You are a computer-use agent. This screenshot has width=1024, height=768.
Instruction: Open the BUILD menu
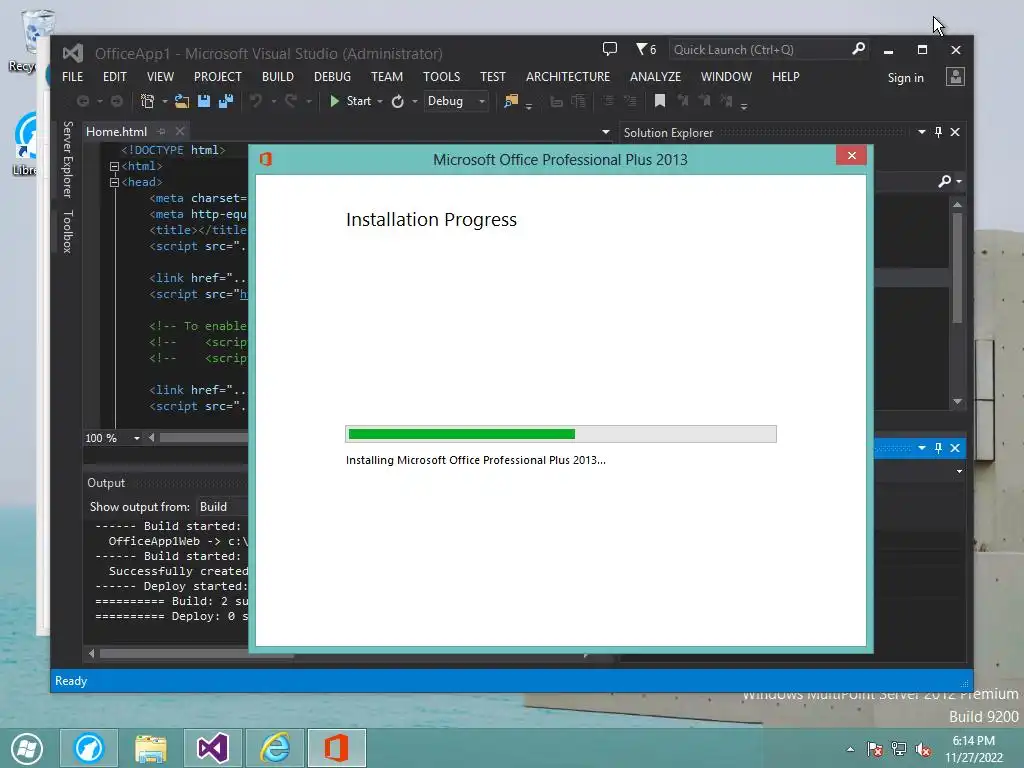pos(278,76)
